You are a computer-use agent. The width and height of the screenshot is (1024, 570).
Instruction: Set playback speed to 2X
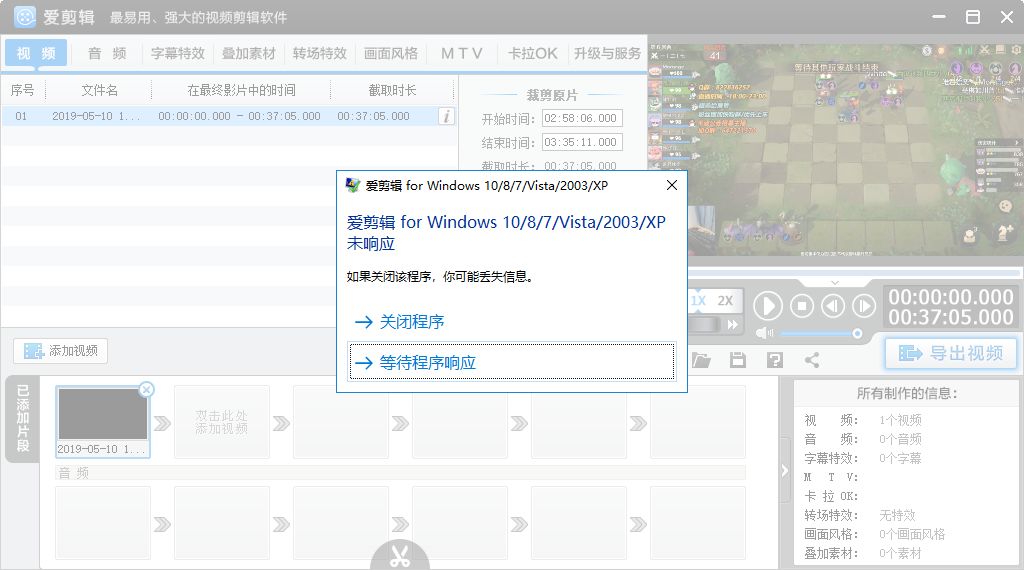[x=725, y=301]
